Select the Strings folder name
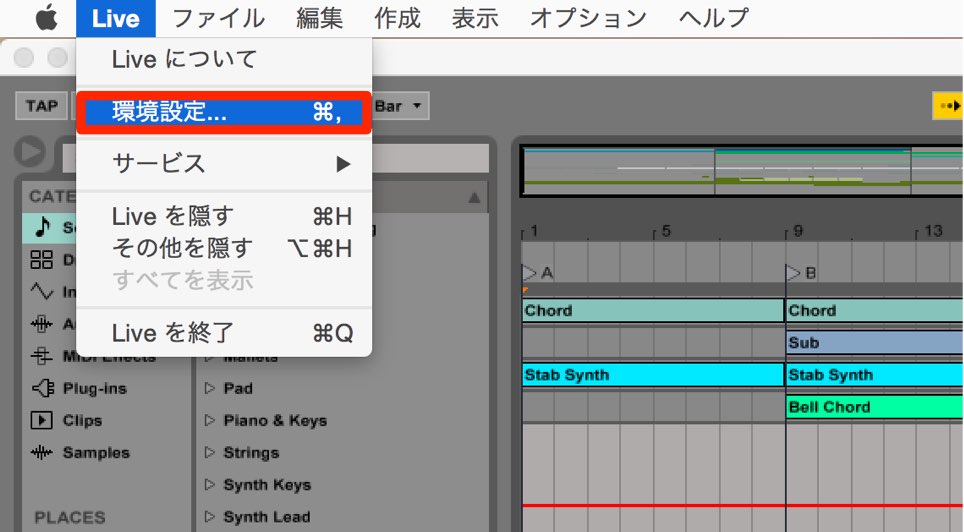The width and height of the screenshot is (964, 532). tap(251, 453)
